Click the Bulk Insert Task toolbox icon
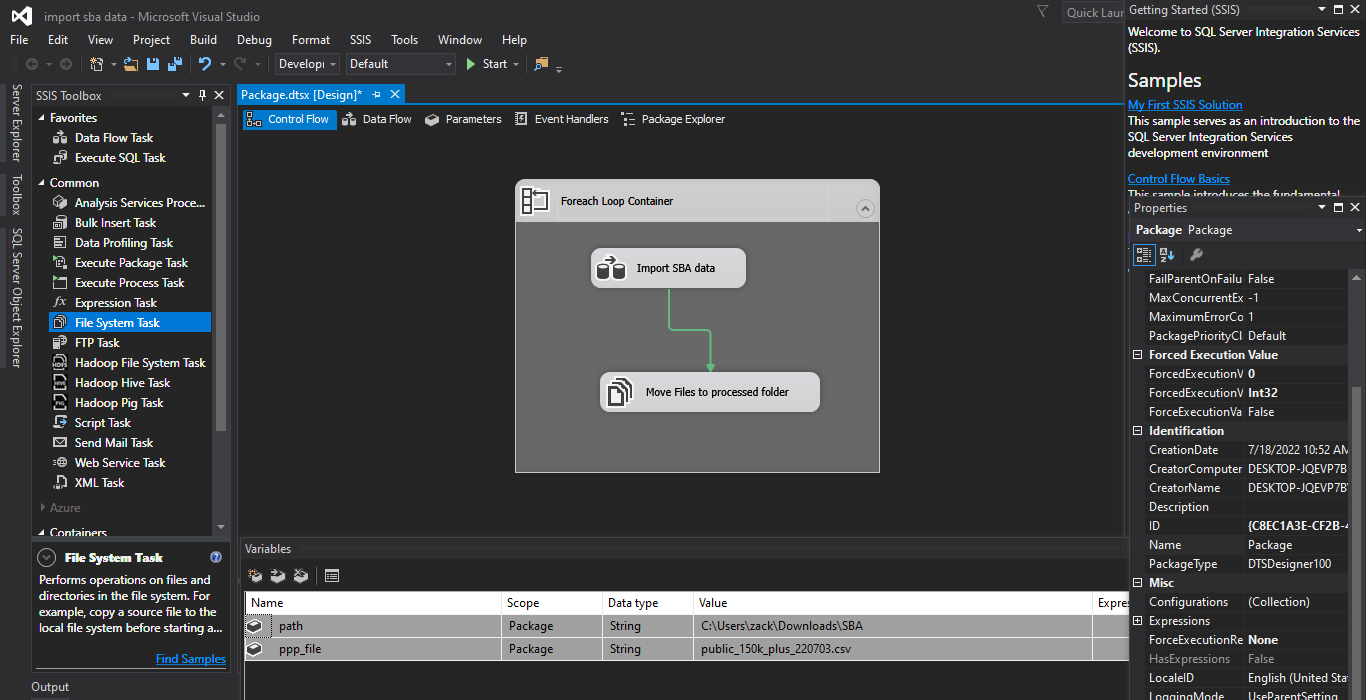Viewport: 1366px width, 700px height. [60, 223]
